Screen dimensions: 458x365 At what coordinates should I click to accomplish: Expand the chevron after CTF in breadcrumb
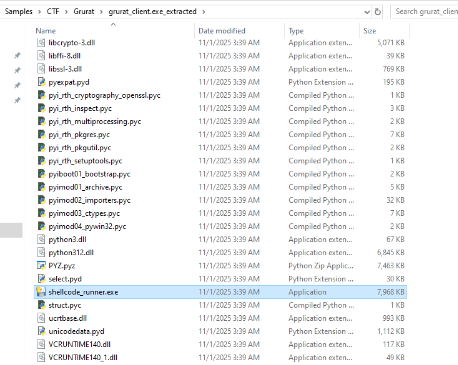point(66,12)
